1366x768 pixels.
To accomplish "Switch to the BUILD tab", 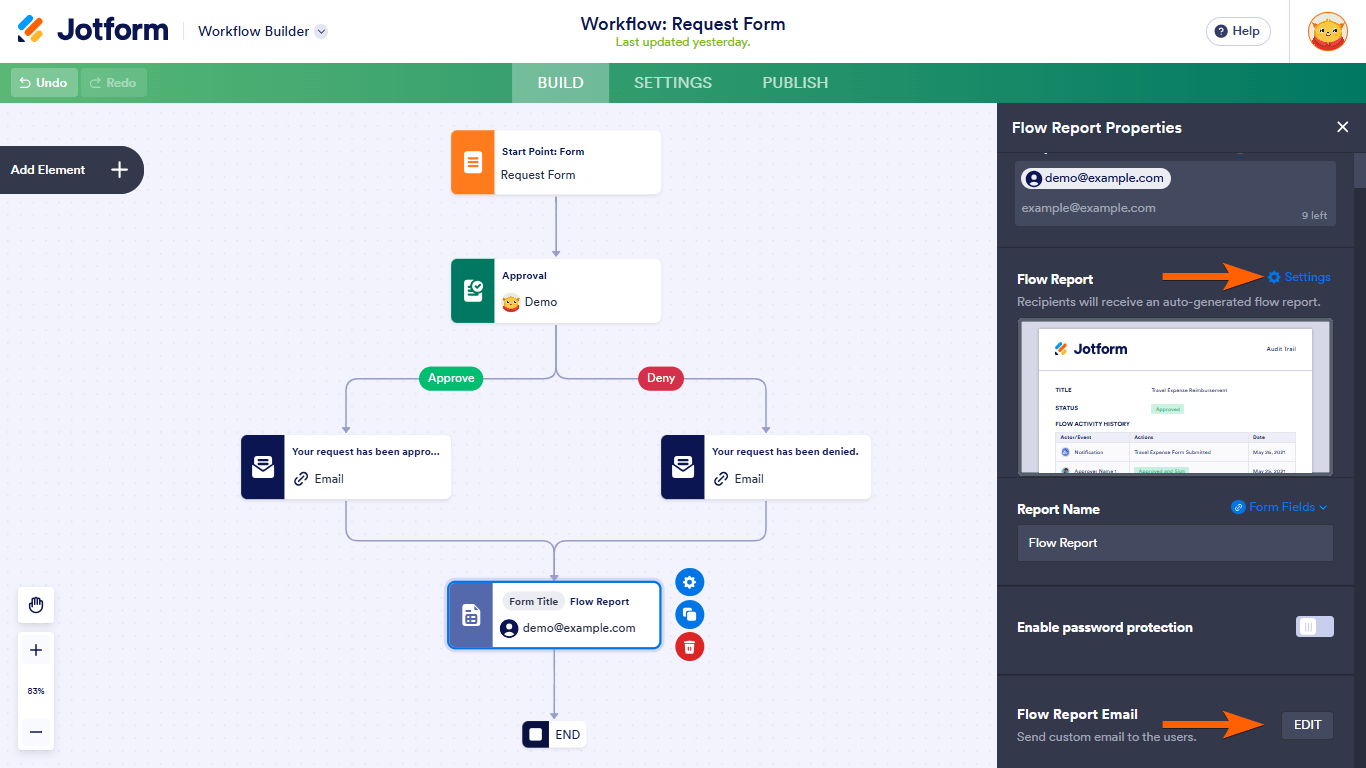I will point(560,83).
